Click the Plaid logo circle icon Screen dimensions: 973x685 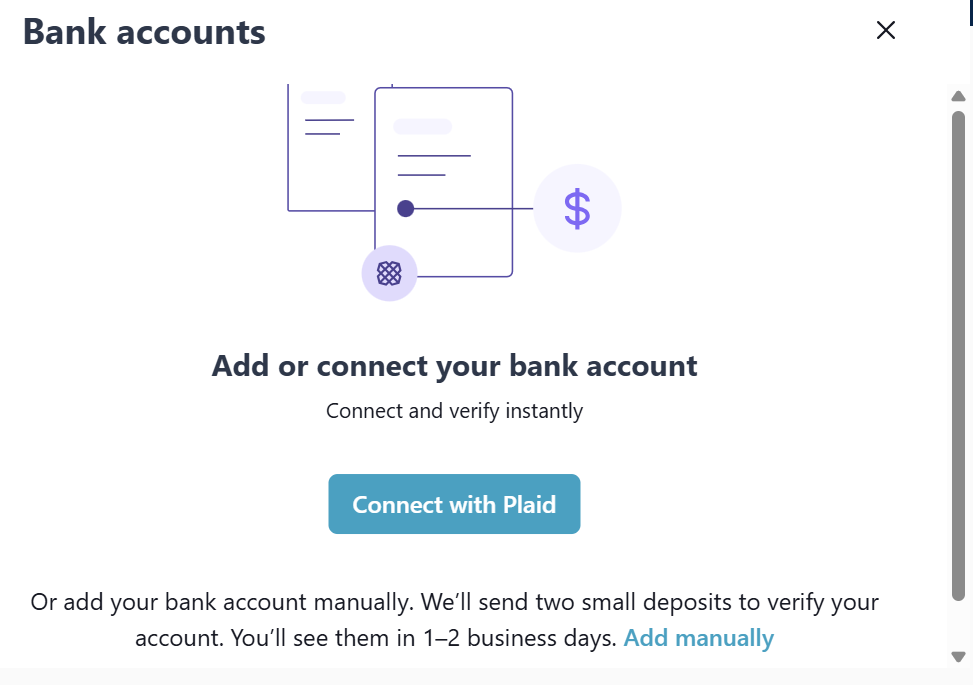(x=389, y=273)
